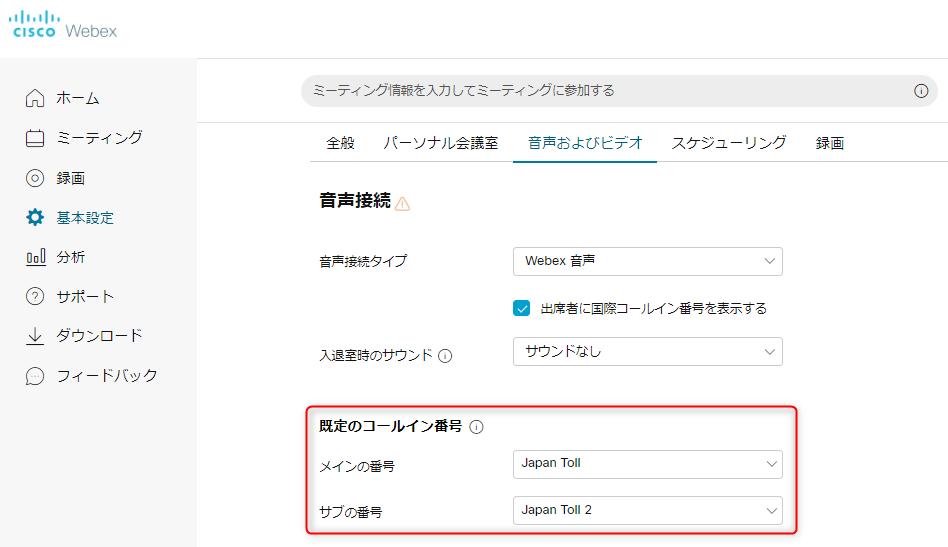The height and width of the screenshot is (547, 948).
Task: Click the warning icon beside 音声接続
Action: [402, 204]
